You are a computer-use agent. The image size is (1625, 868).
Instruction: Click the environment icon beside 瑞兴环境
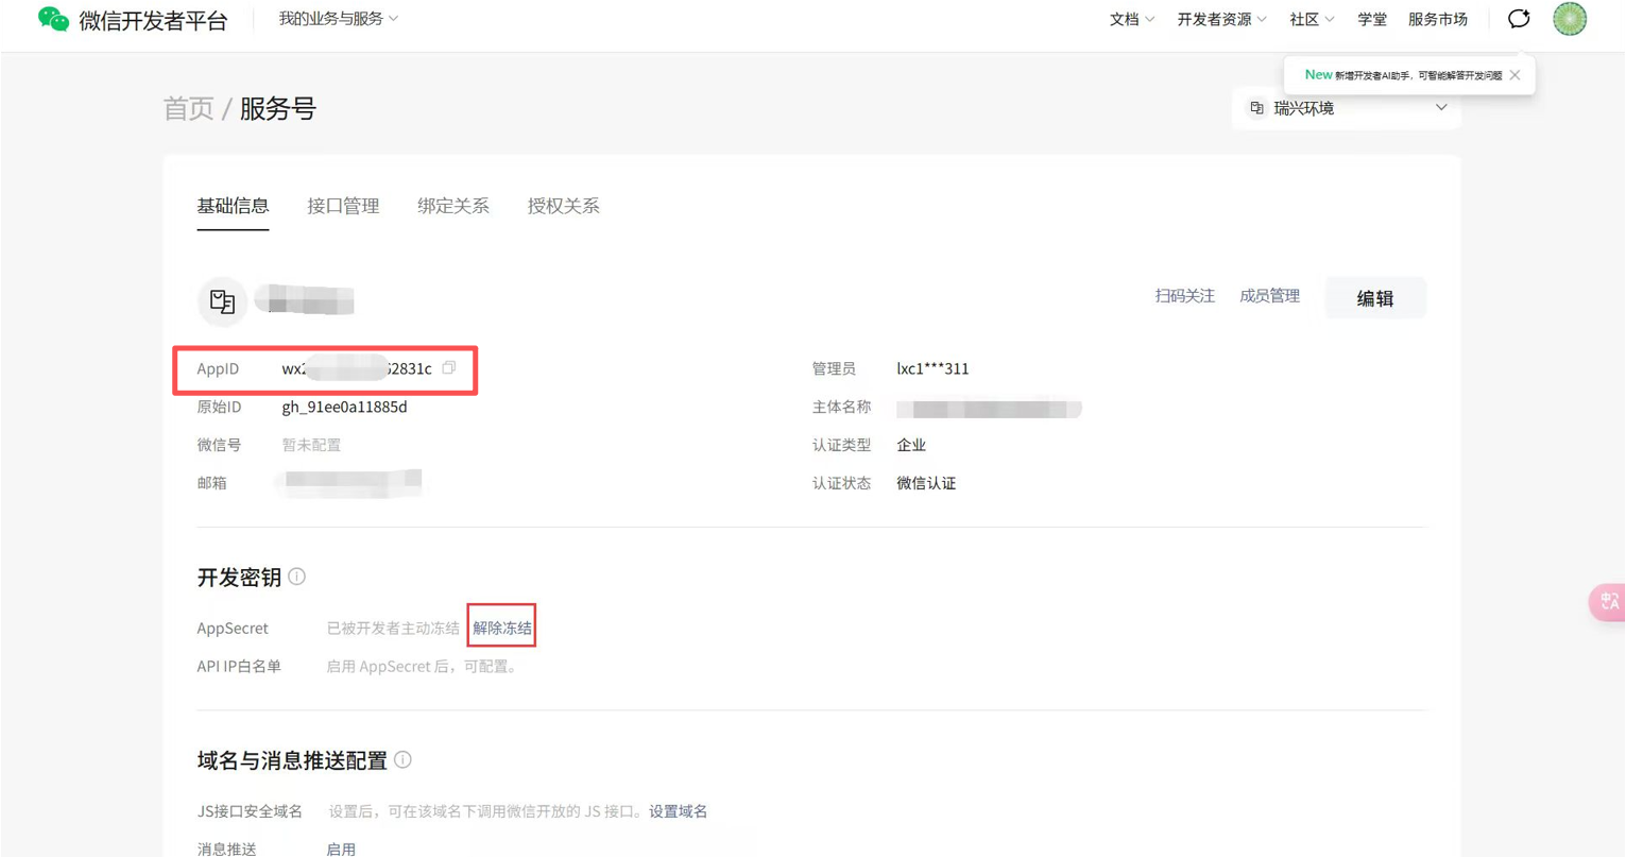(1257, 108)
